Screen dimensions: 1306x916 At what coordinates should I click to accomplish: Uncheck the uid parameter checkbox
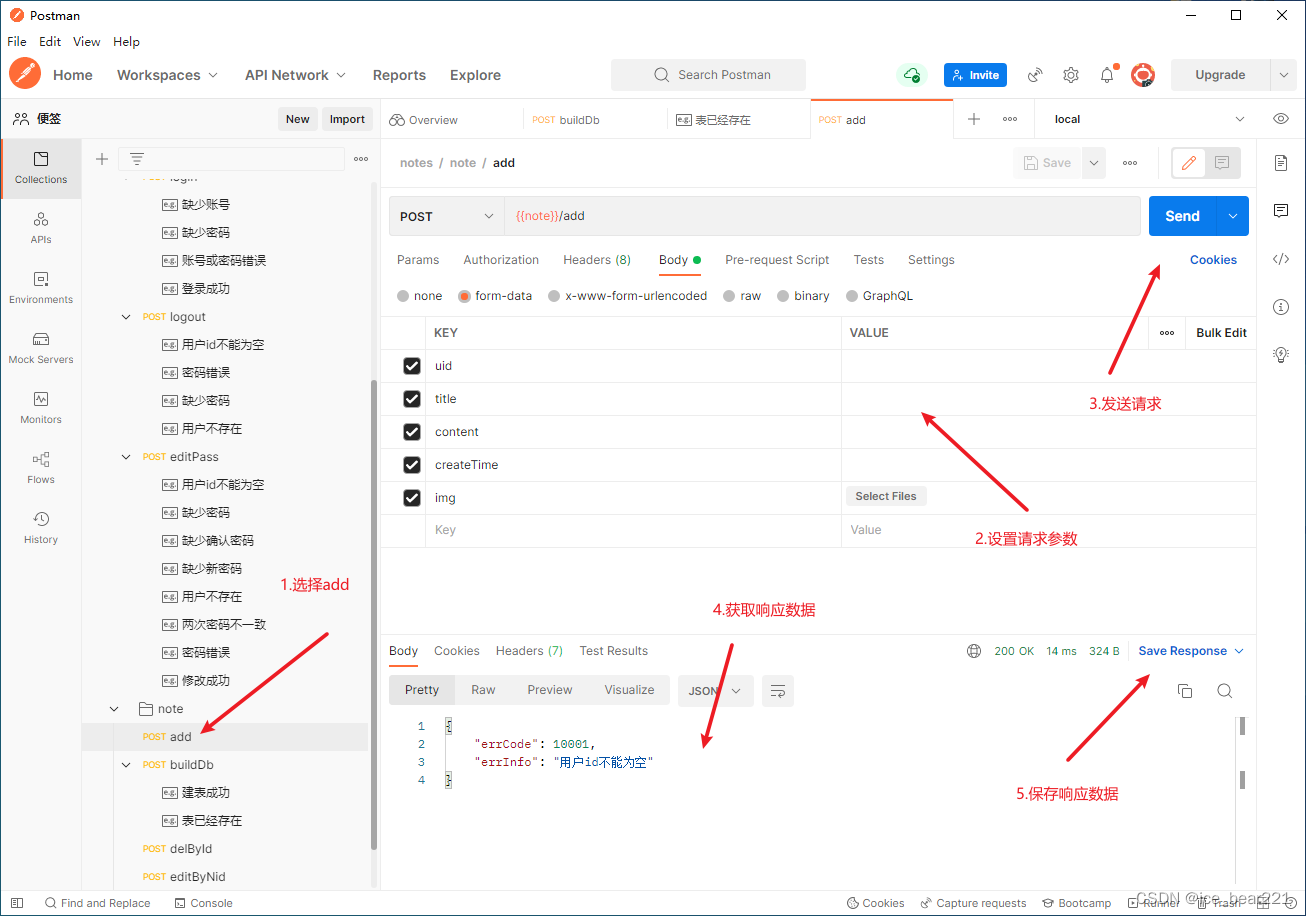tap(412, 366)
